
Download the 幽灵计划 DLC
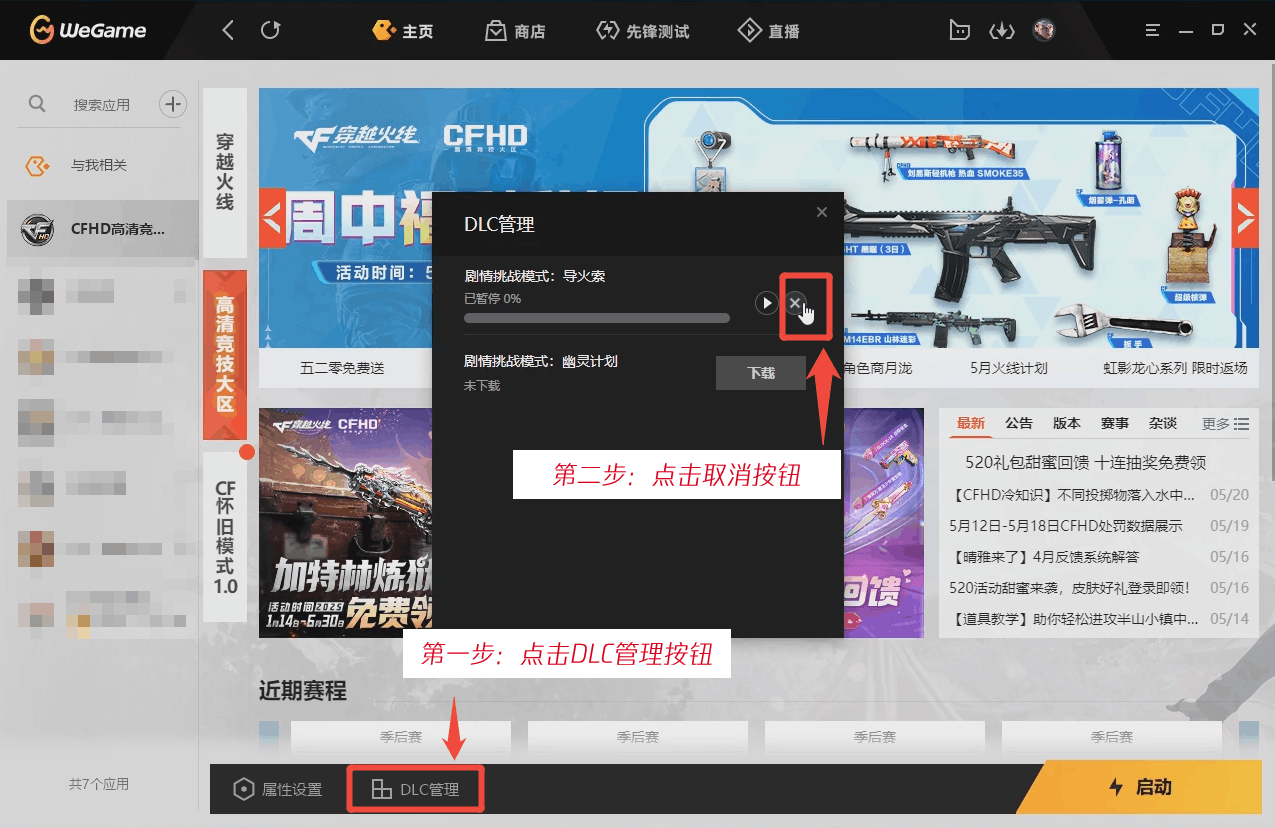tap(761, 373)
